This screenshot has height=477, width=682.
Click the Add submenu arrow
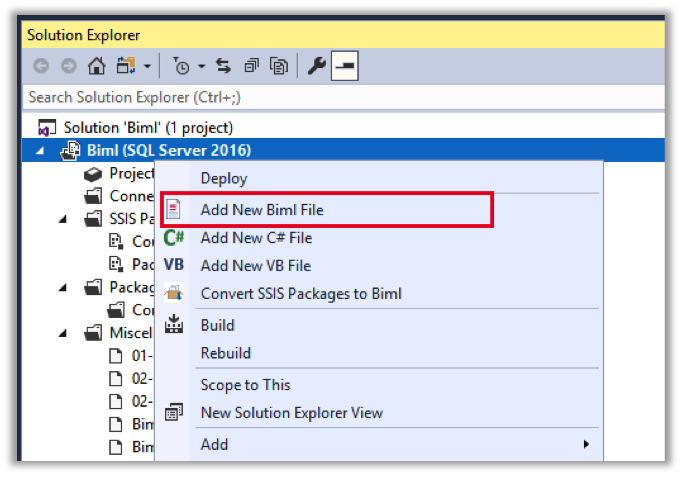coord(586,444)
